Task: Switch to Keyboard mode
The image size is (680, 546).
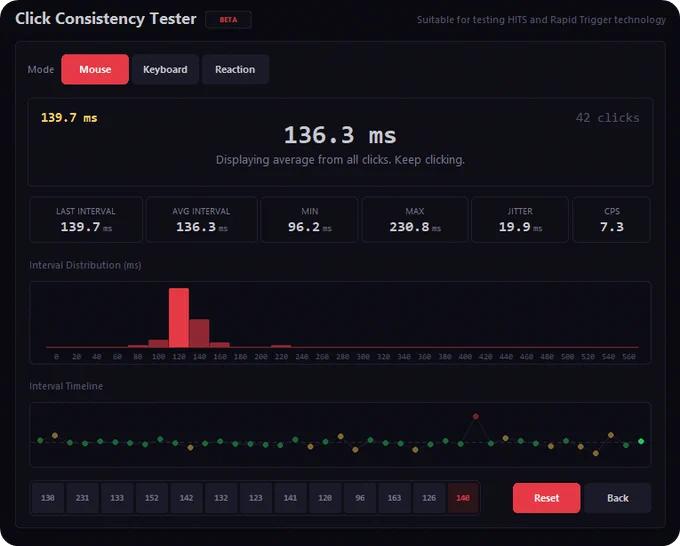Action: click(165, 69)
